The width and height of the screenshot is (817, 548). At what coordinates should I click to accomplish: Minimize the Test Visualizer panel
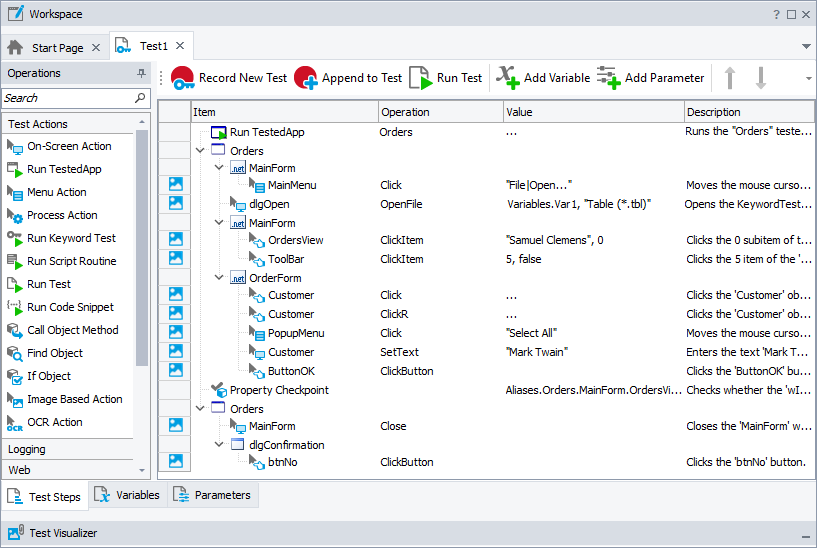click(806, 536)
